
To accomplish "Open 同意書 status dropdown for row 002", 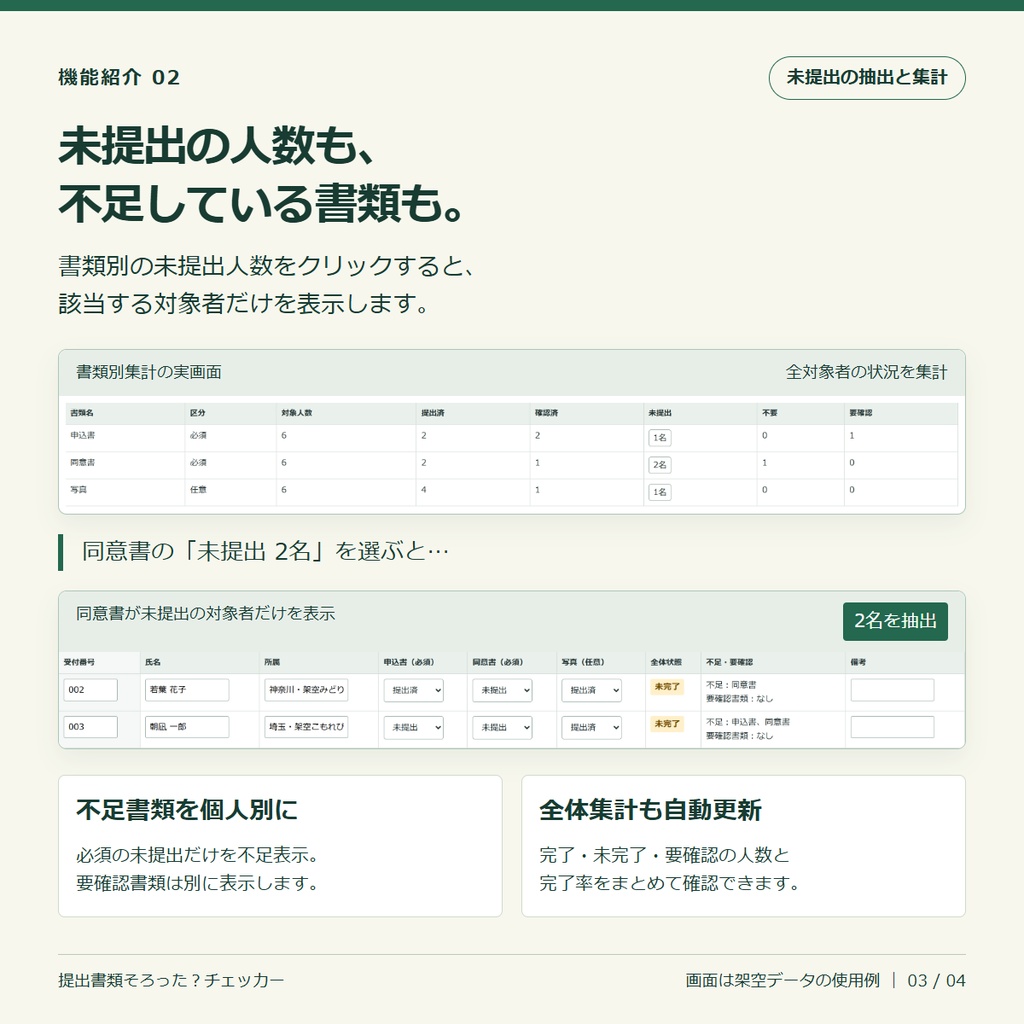I will coord(502,690).
